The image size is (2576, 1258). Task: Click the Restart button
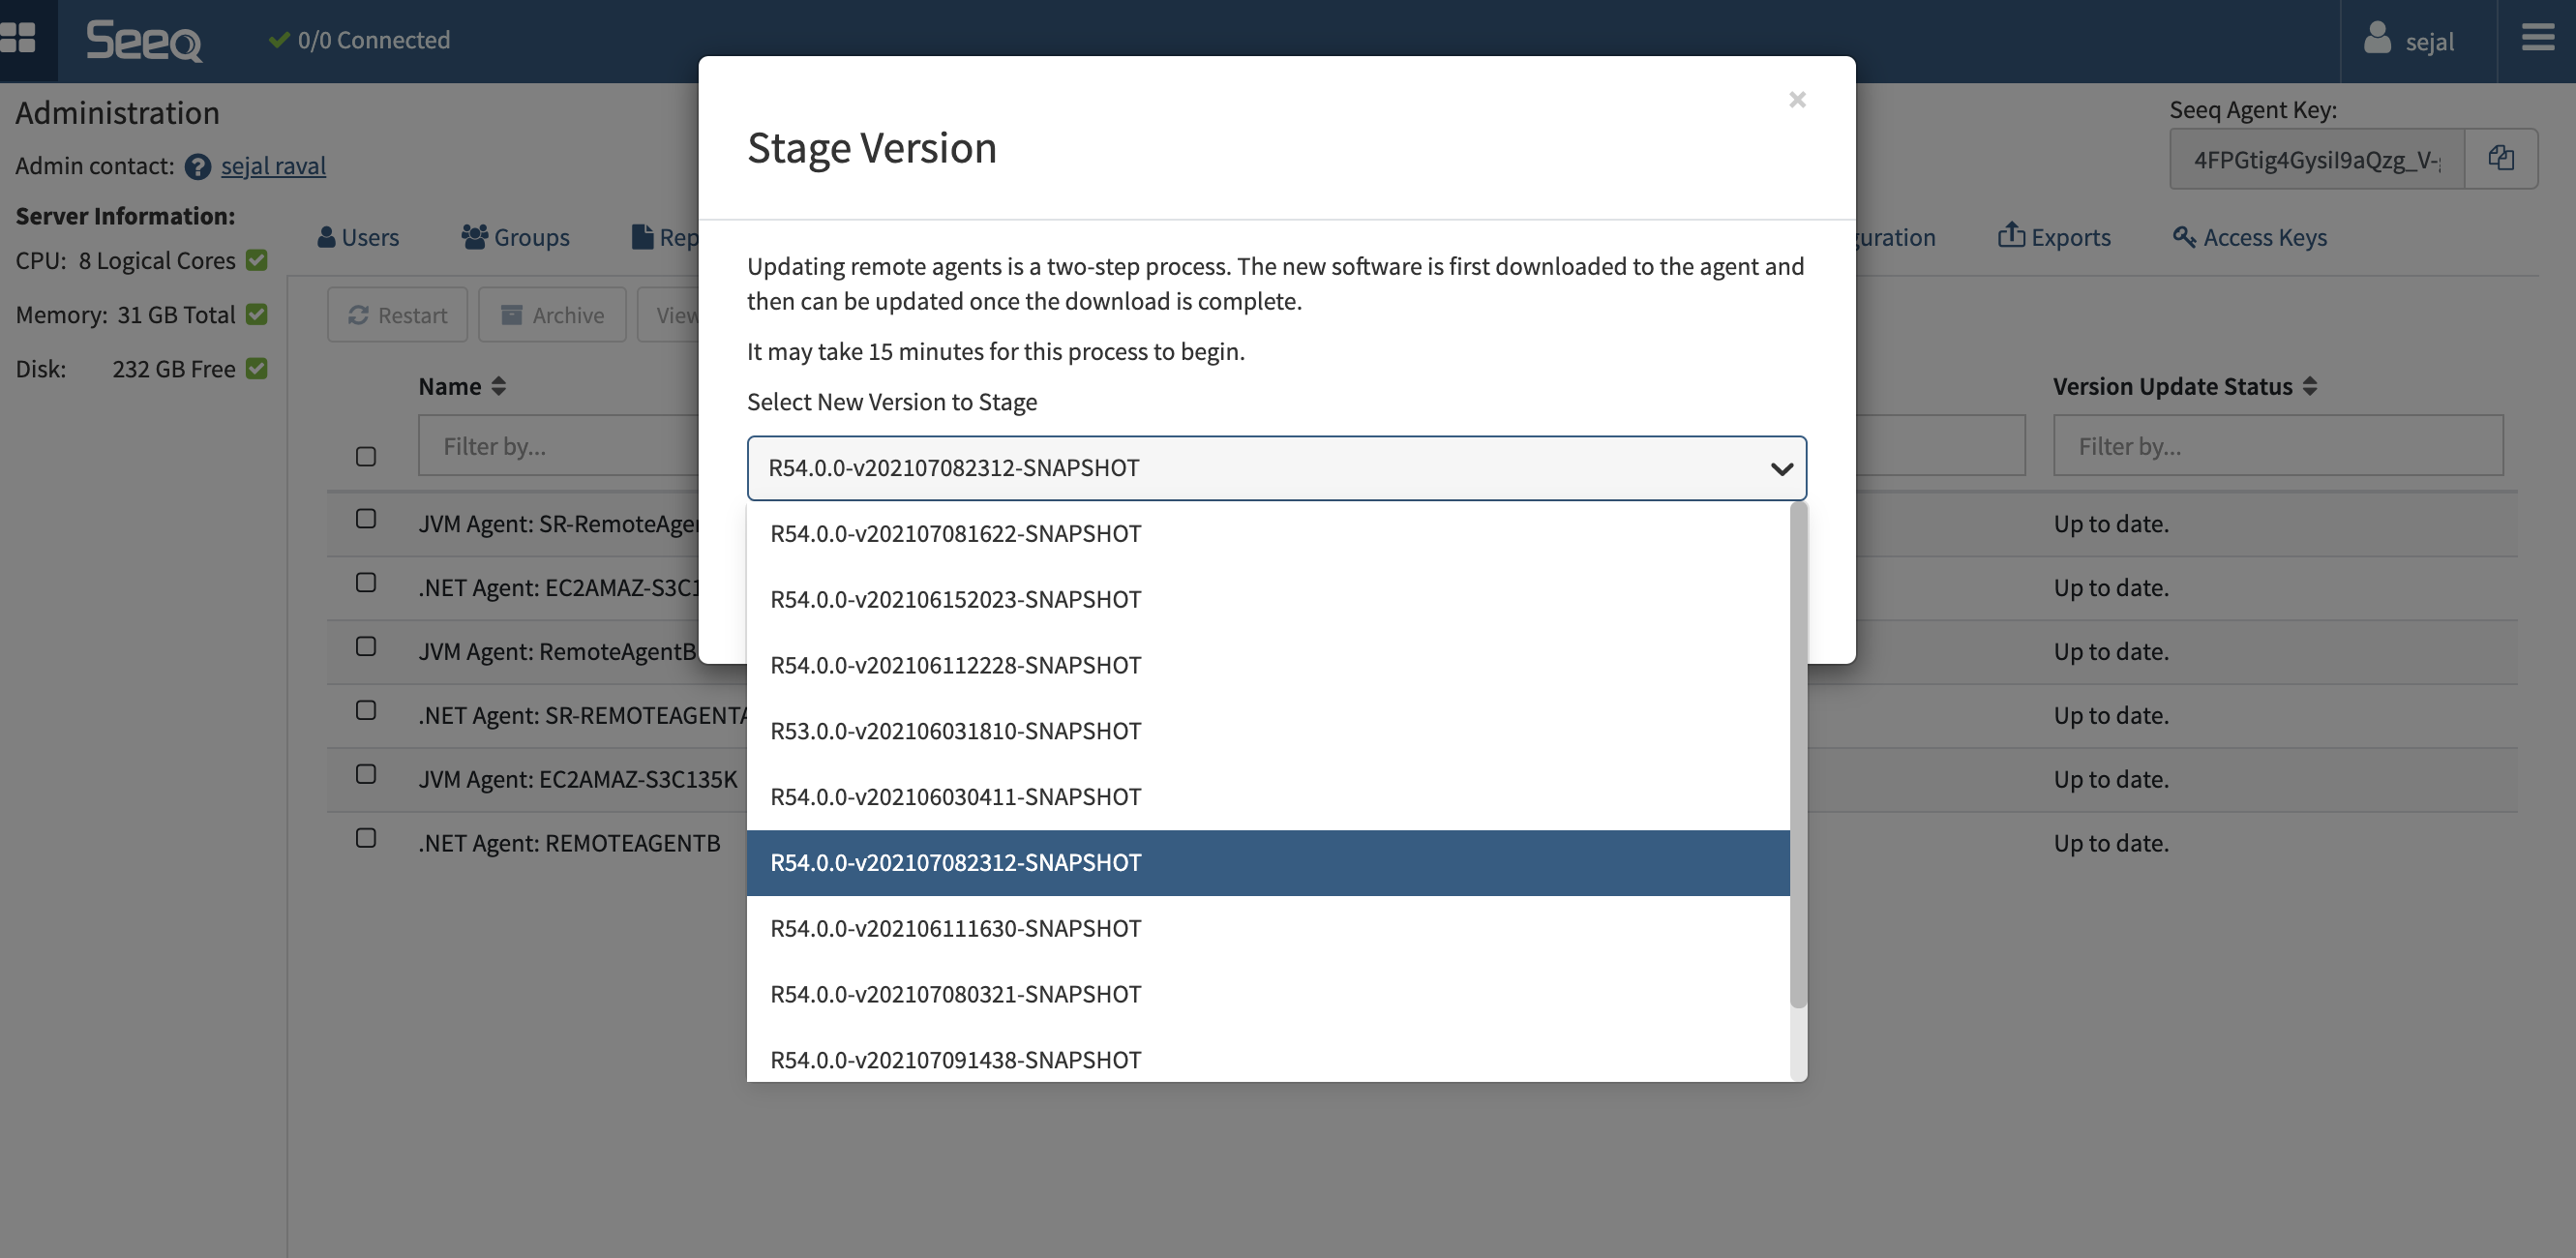[x=397, y=315]
